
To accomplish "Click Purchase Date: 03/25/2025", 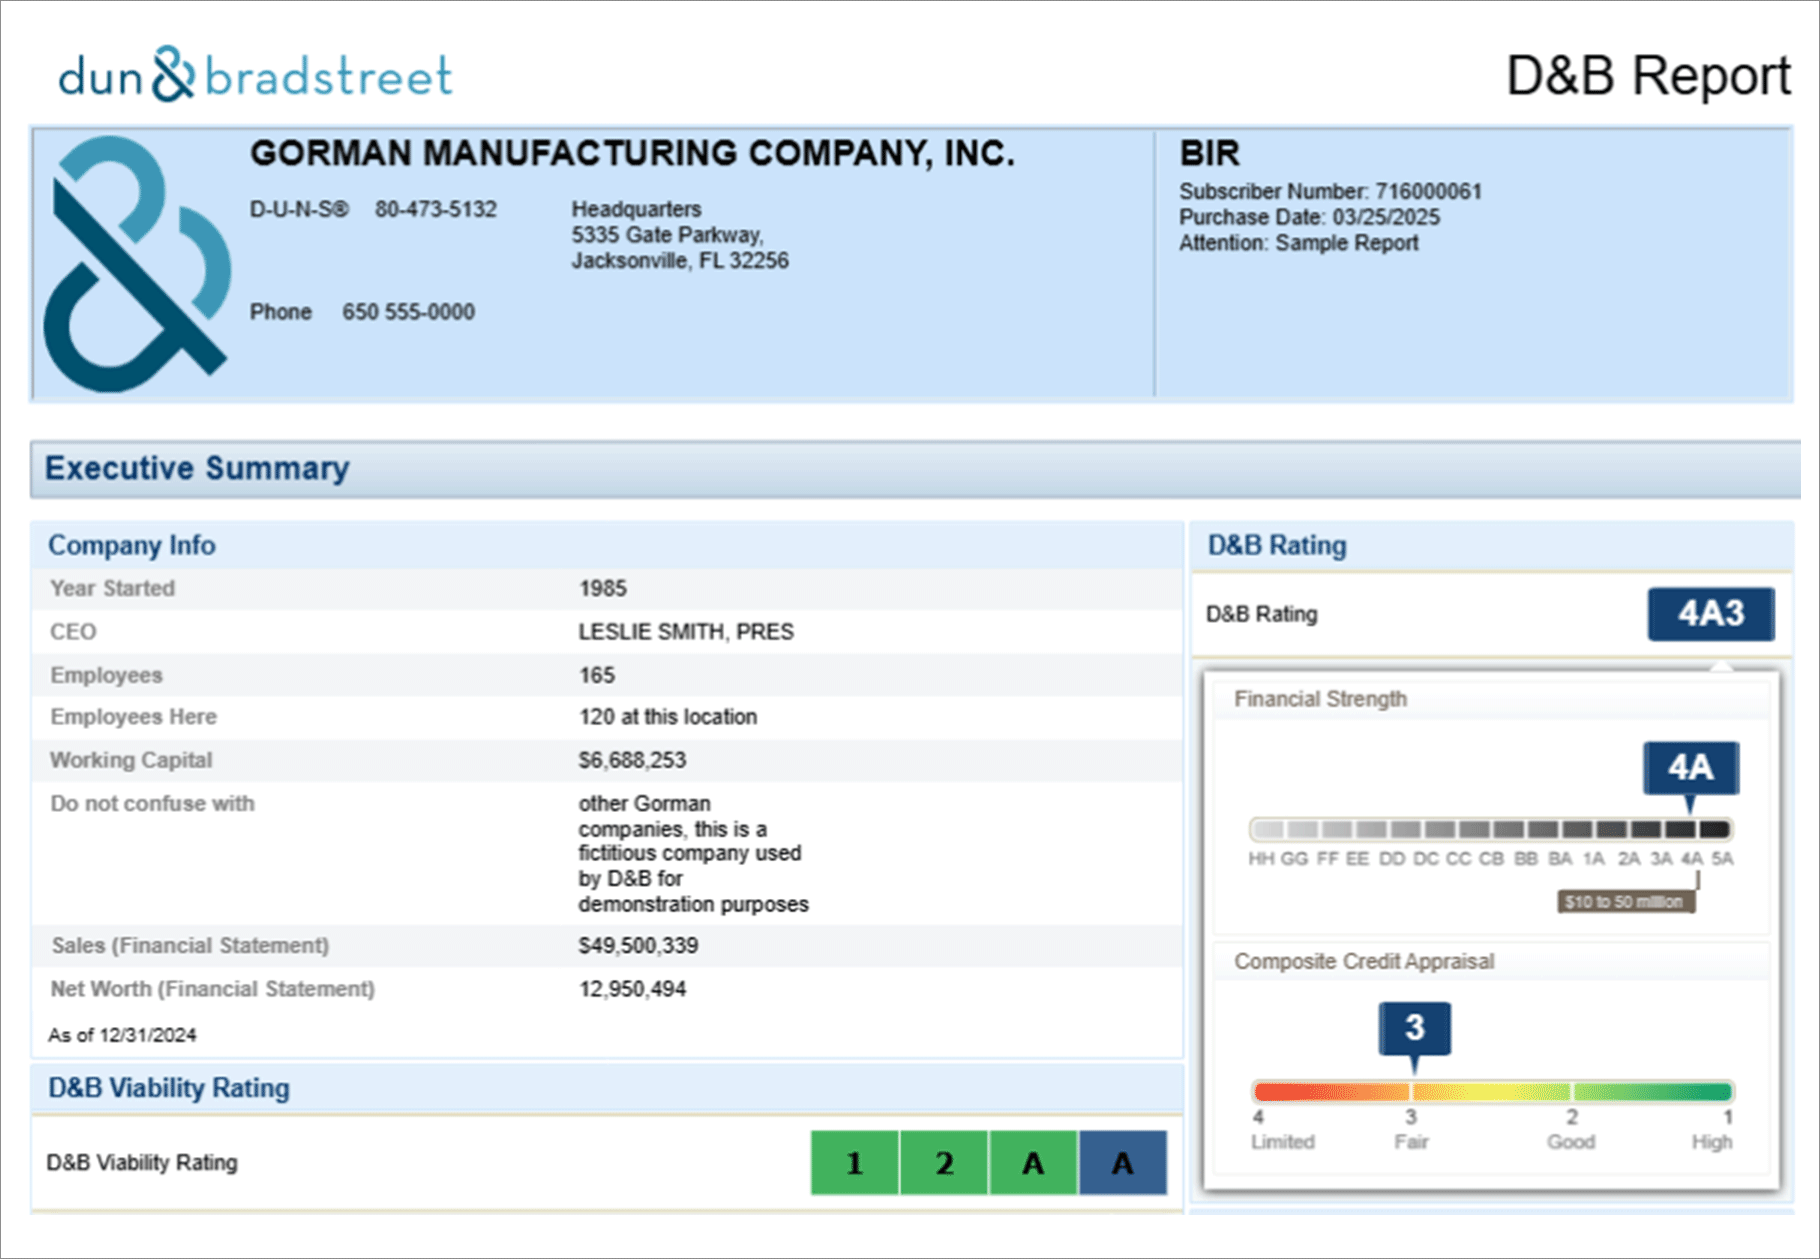I will (x=1309, y=217).
